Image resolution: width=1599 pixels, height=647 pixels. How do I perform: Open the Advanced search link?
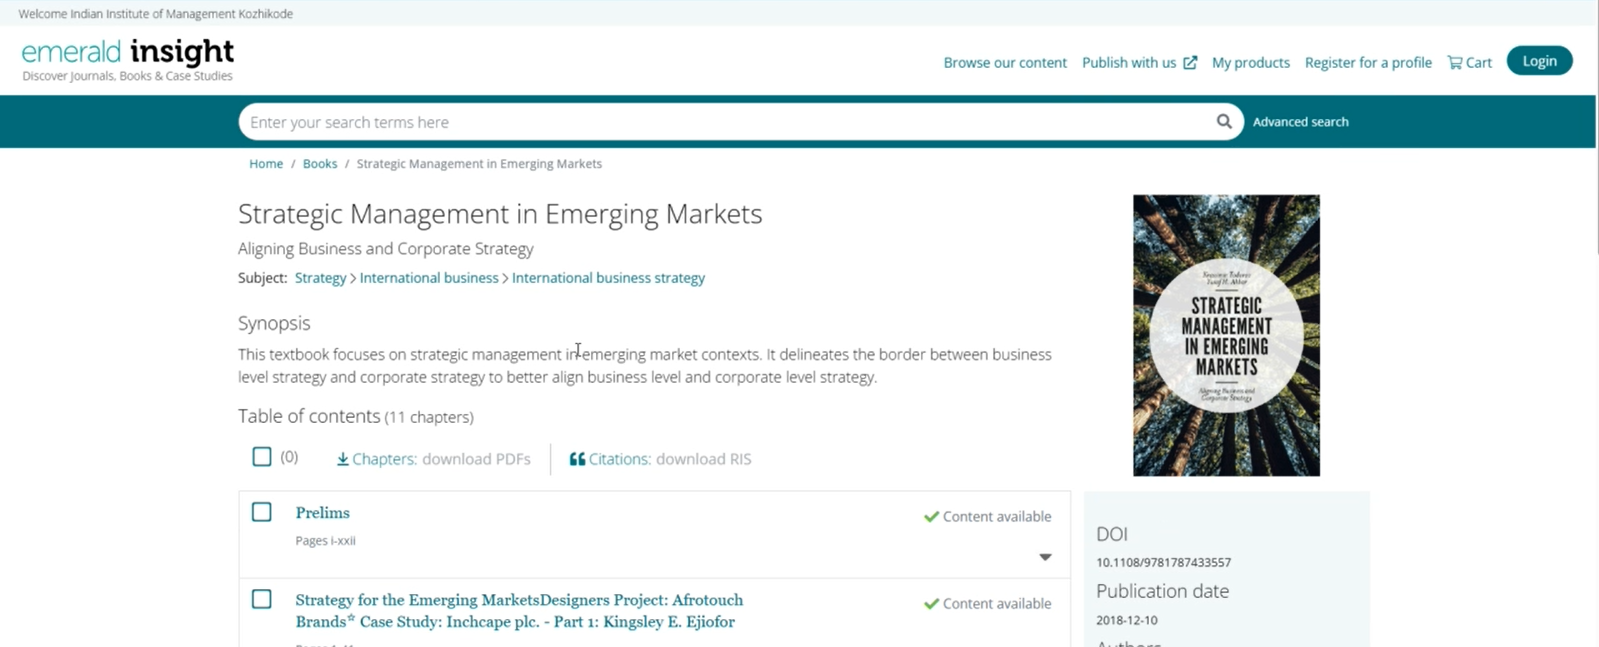[1300, 122]
